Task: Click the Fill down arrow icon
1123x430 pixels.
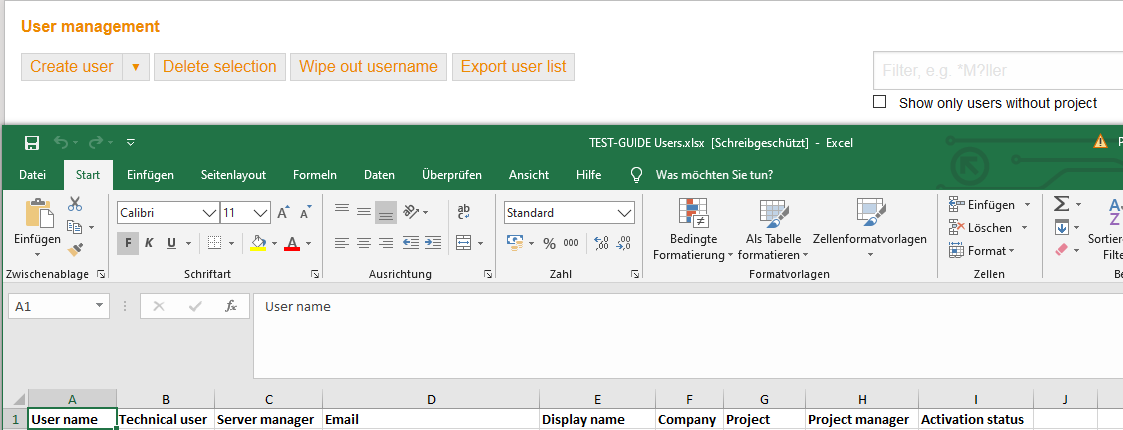Action: (1061, 227)
